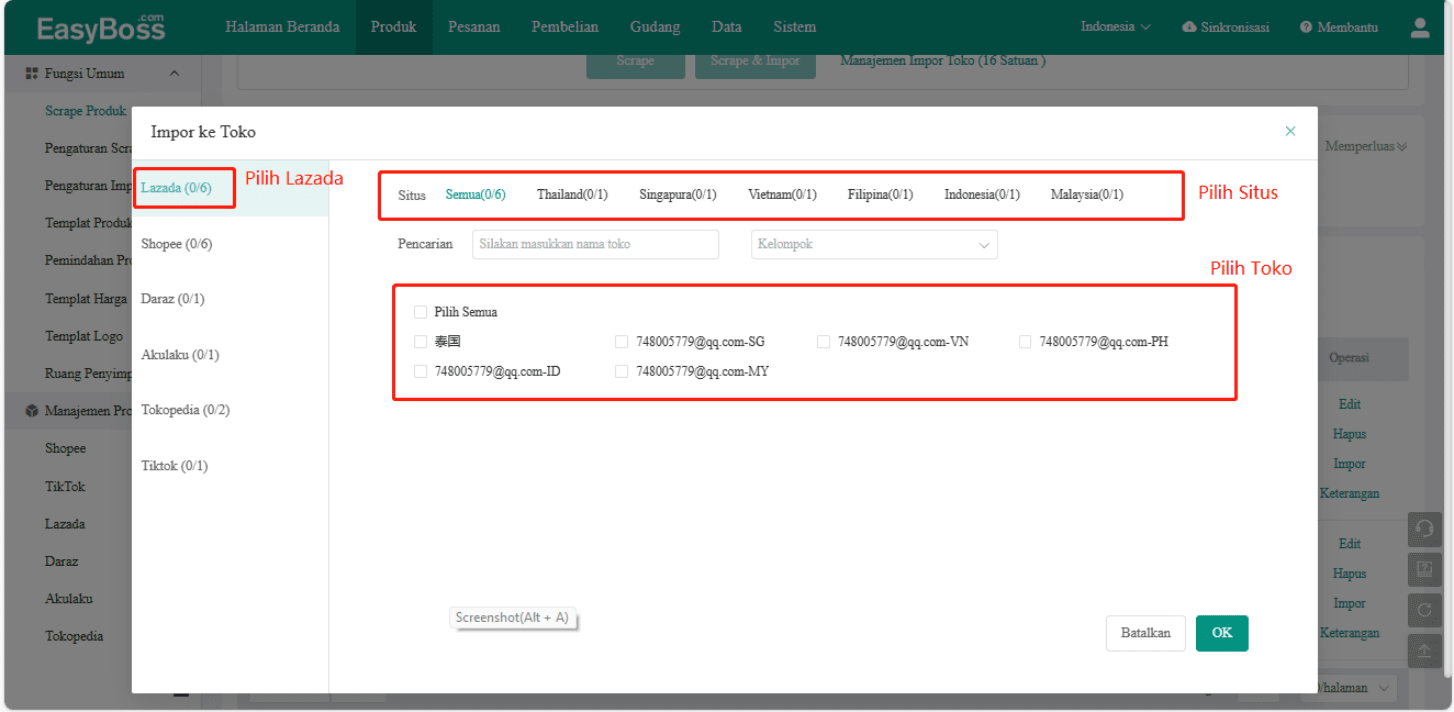Open Membantu help question icon
Screen dimensions: 1454x712
[1306, 28]
